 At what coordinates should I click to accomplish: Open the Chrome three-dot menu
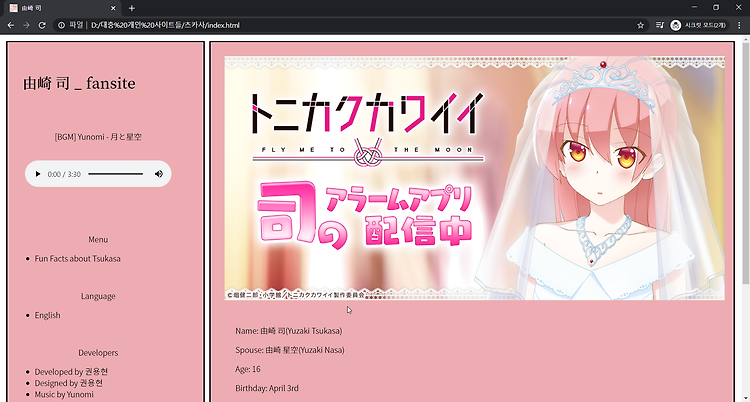(739, 25)
